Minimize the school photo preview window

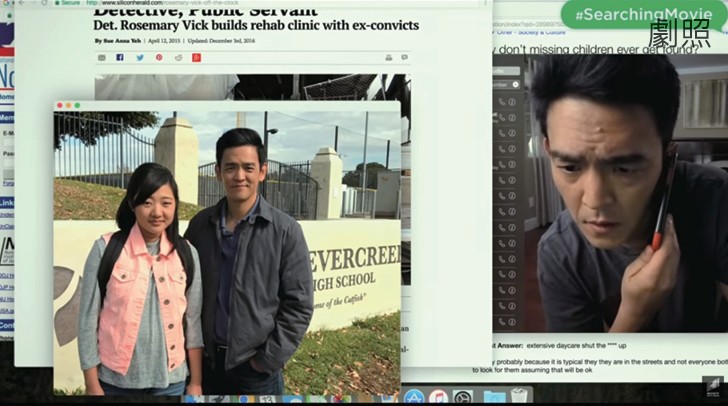click(x=68, y=105)
